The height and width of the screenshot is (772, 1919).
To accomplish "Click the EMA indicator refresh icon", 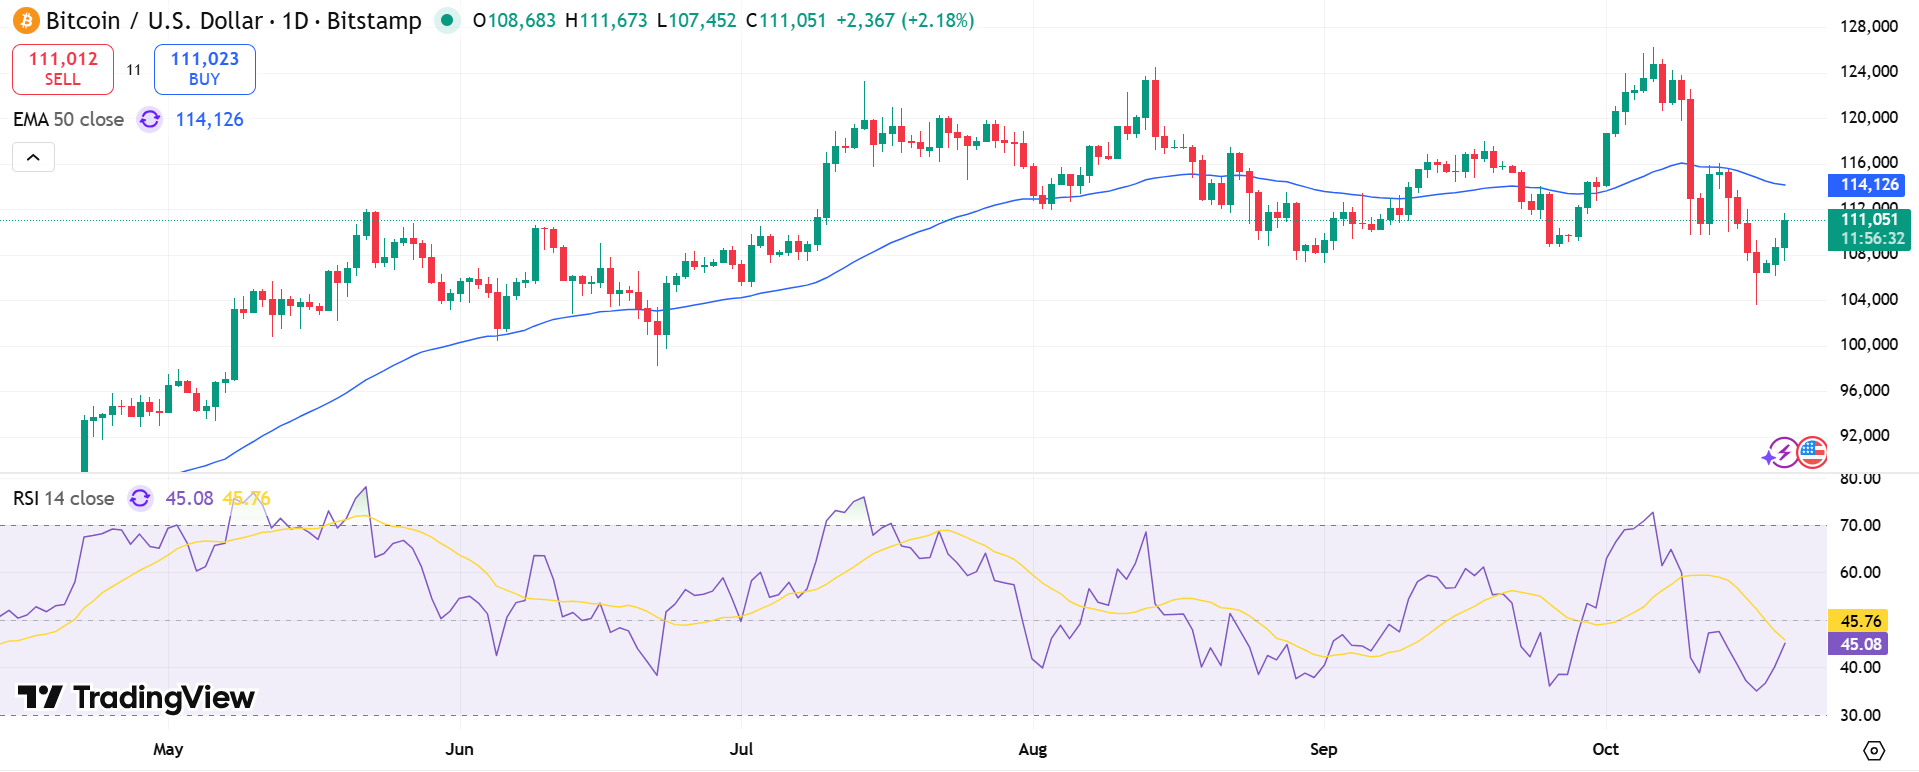I will (x=149, y=119).
